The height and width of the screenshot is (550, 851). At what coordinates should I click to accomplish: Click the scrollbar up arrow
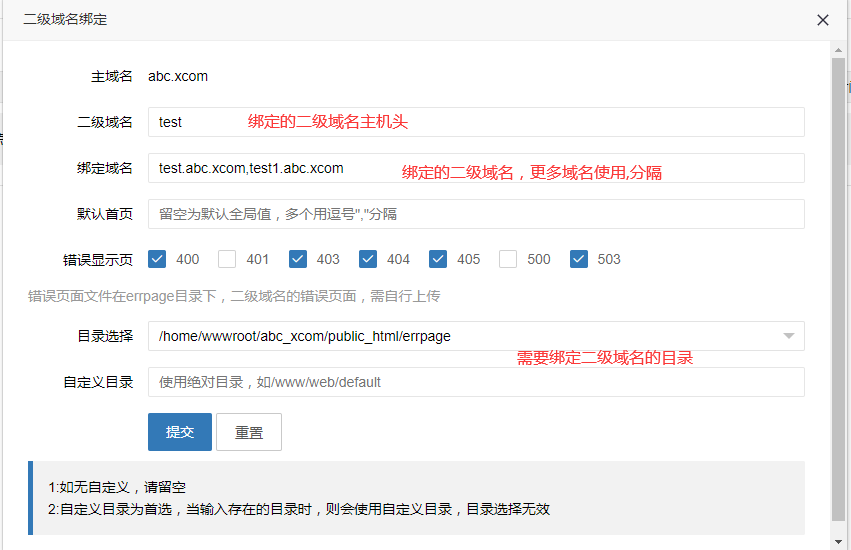click(838, 50)
